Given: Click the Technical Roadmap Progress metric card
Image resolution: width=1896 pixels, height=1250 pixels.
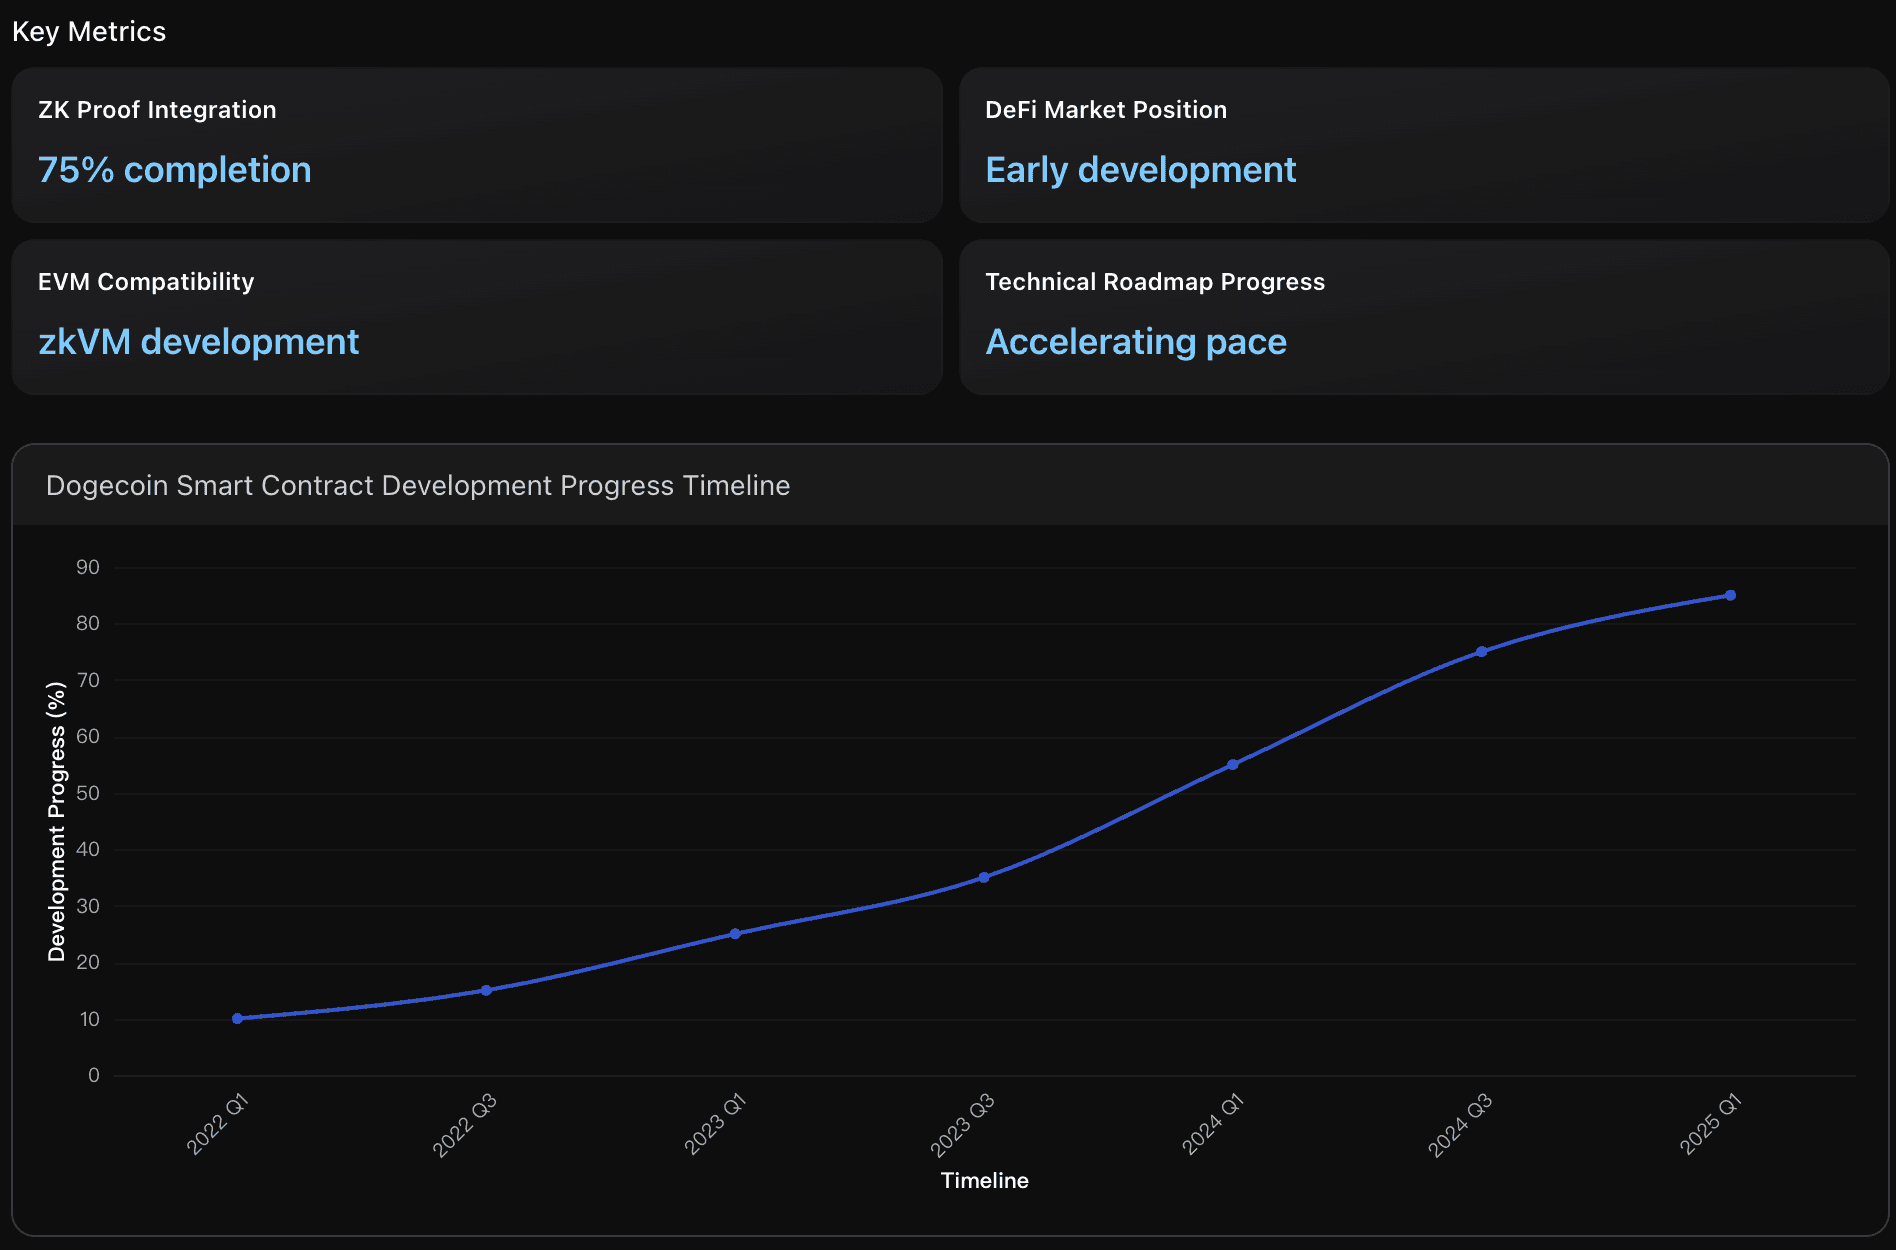Looking at the screenshot, I should coord(1424,317).
